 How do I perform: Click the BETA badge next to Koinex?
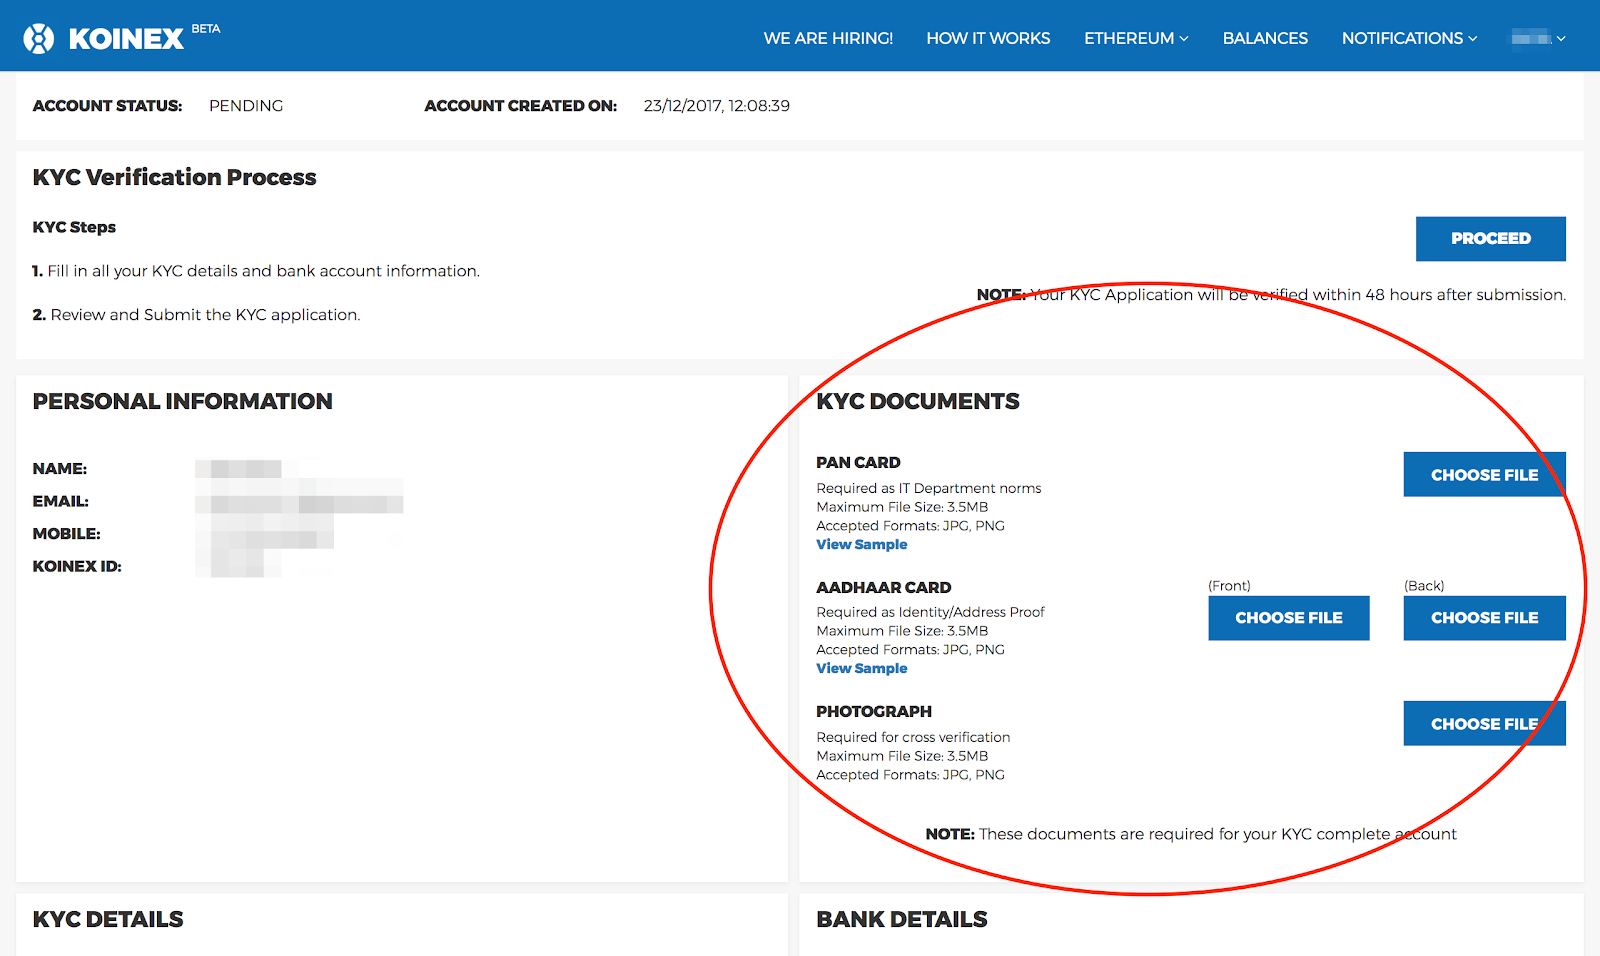[x=206, y=29]
